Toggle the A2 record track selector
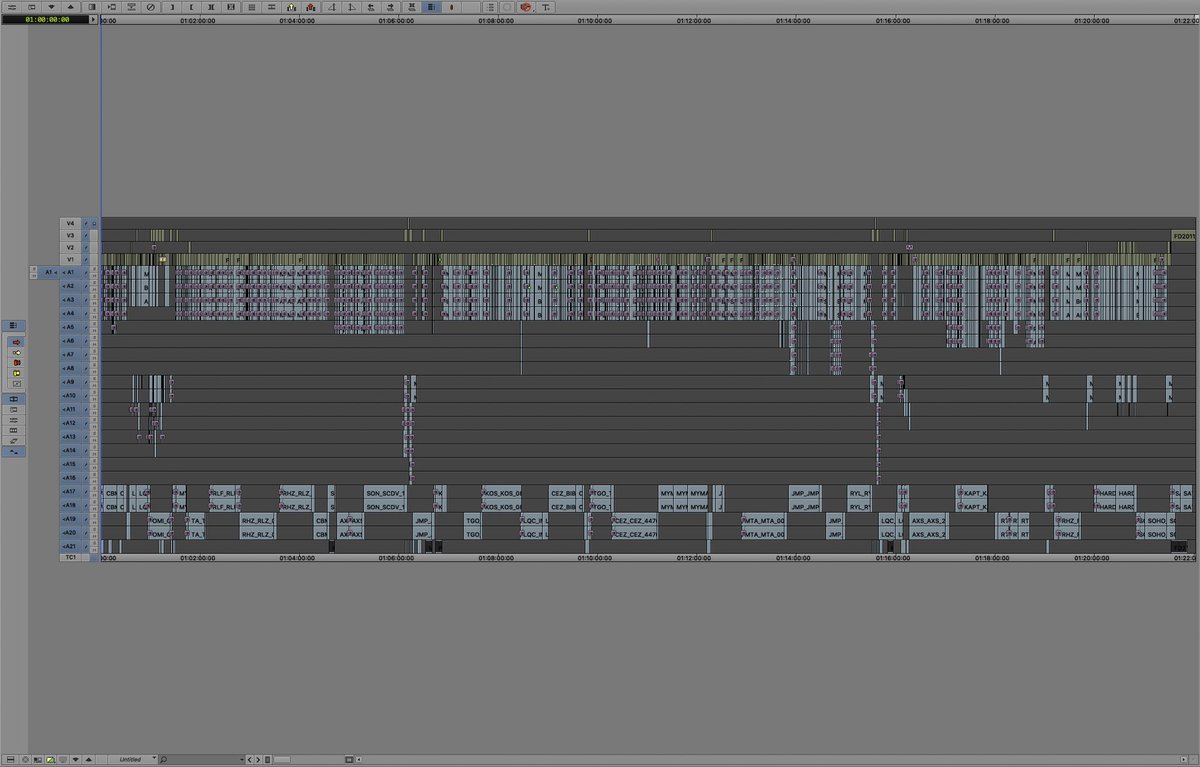This screenshot has width=1200, height=767. coord(71,285)
